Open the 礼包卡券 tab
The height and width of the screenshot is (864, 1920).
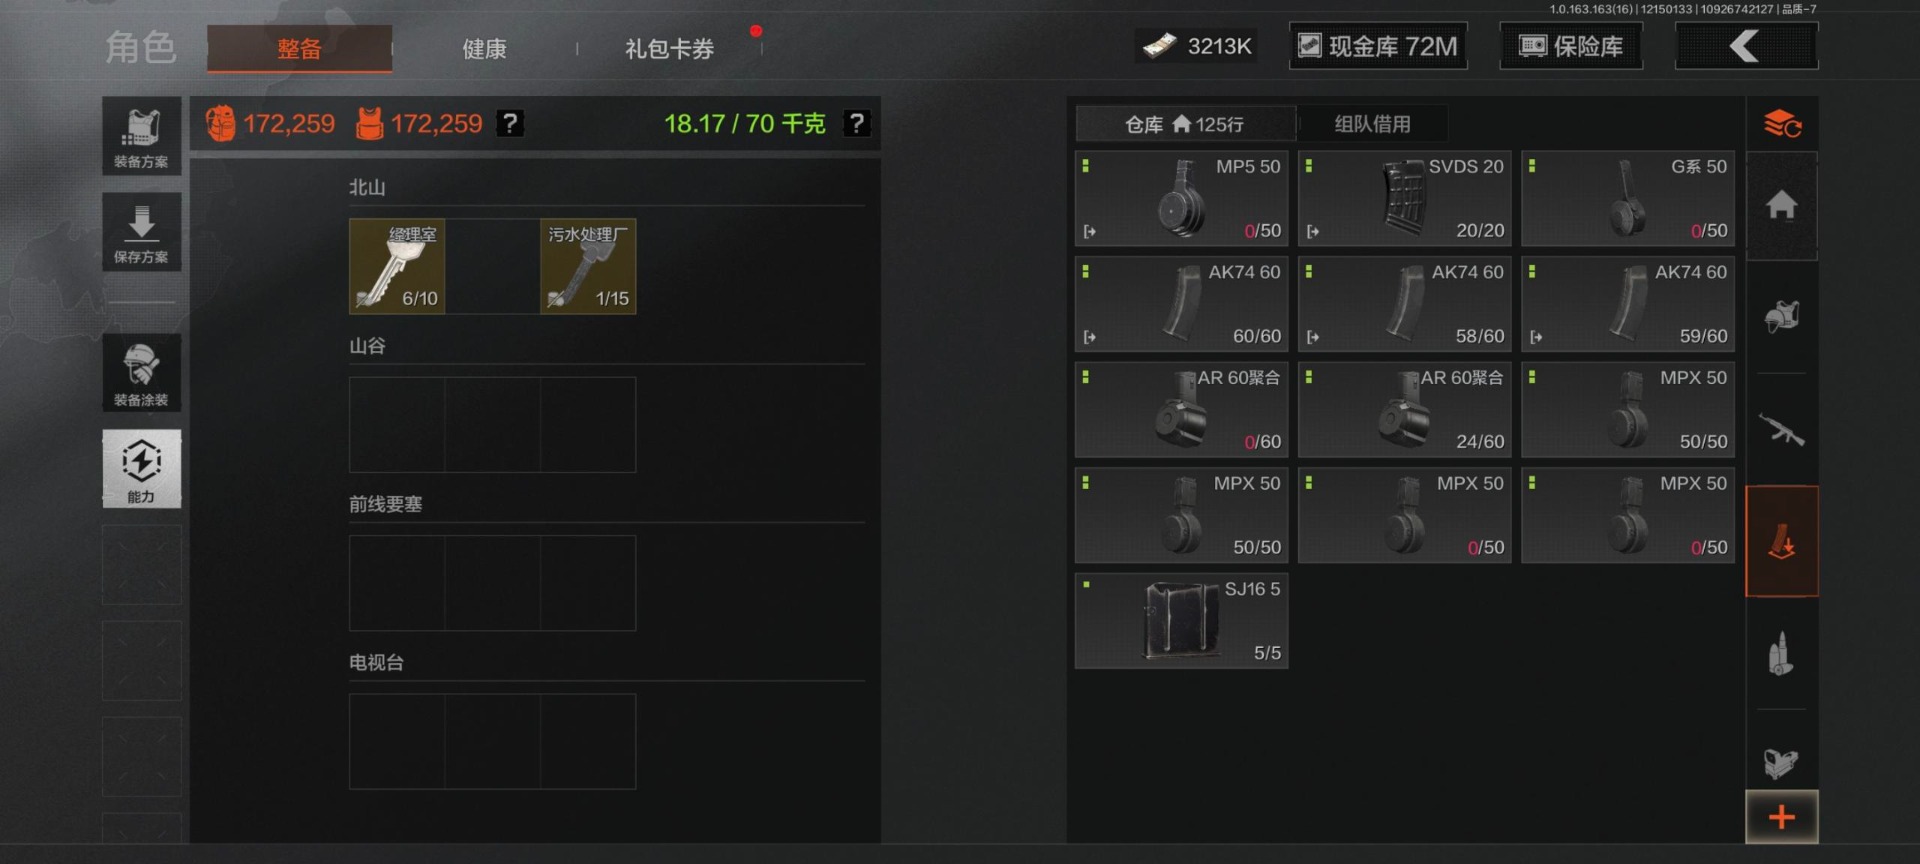[x=669, y=49]
